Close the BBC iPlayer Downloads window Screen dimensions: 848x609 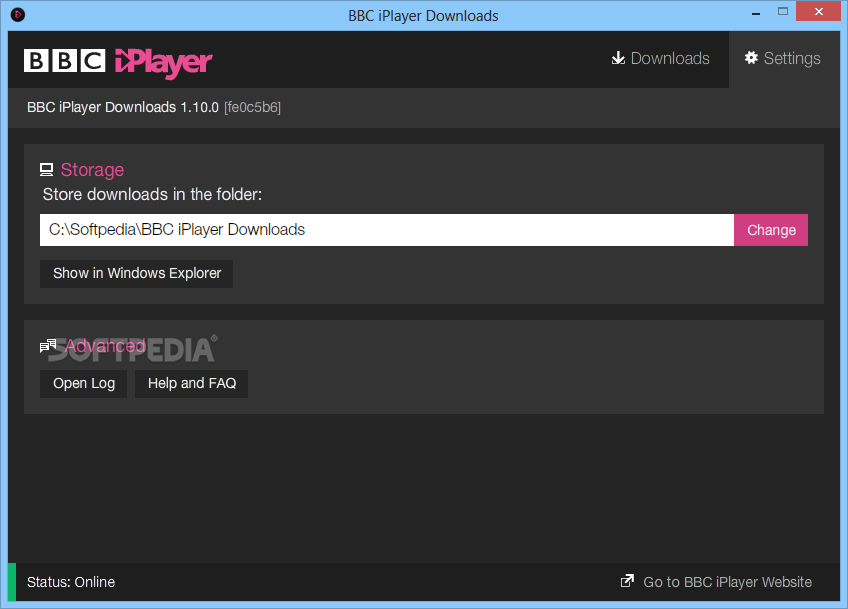[818, 11]
